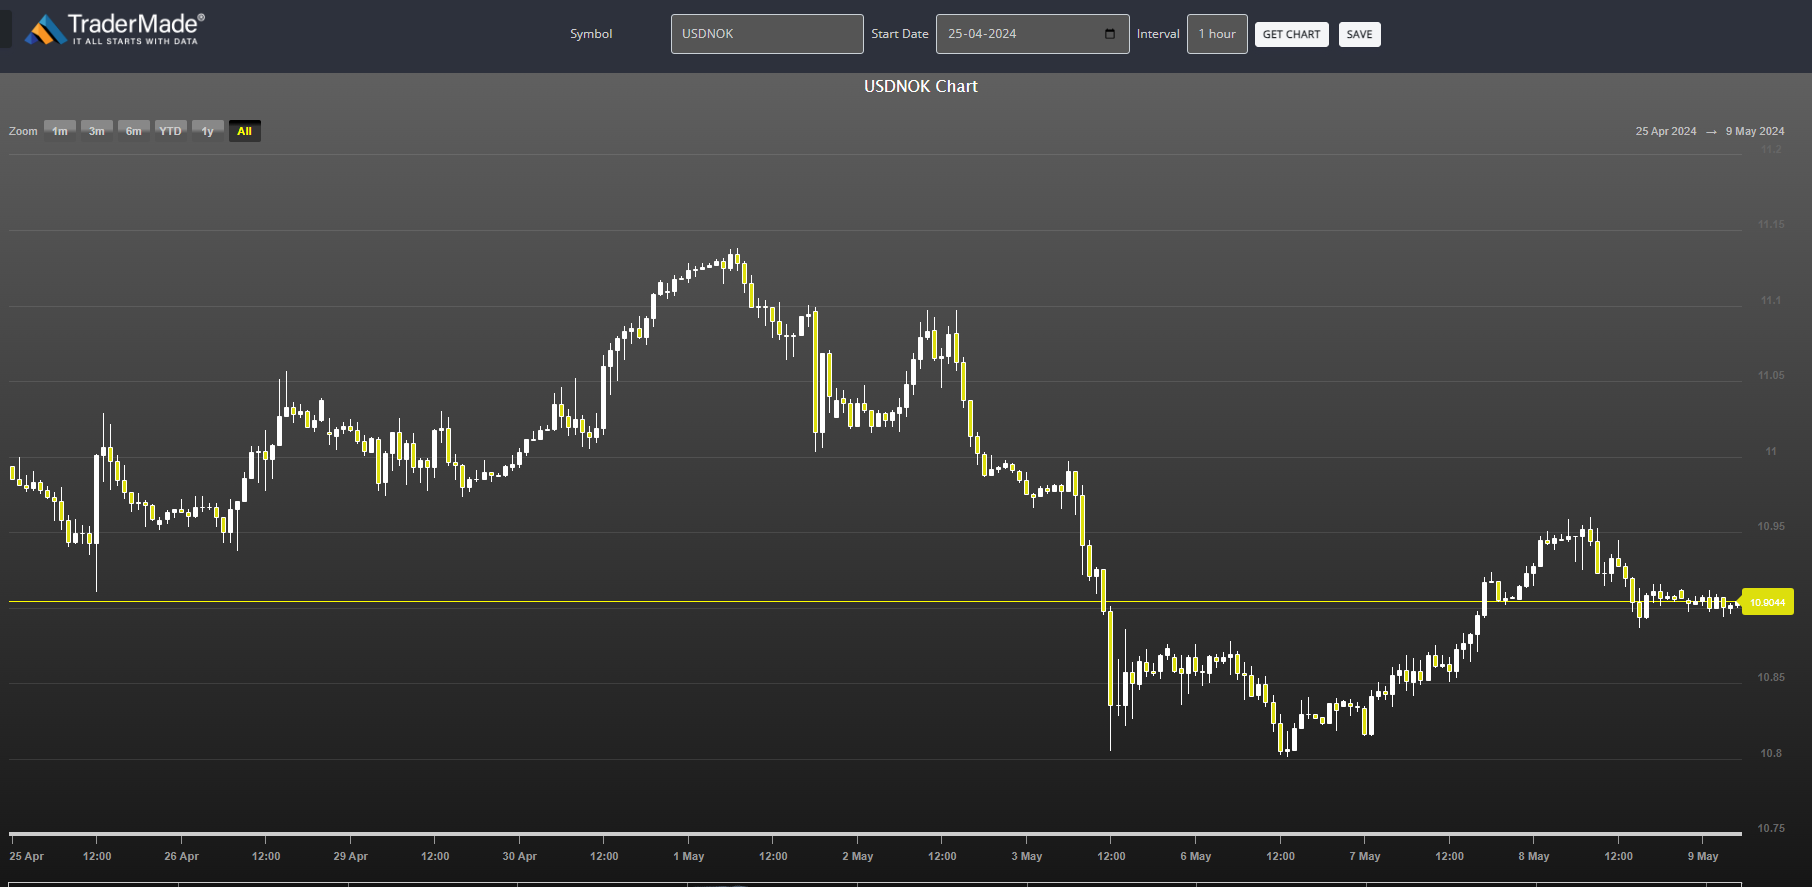Click the Symbol field label
Screen dimensions: 1812x887
pyautogui.click(x=591, y=34)
